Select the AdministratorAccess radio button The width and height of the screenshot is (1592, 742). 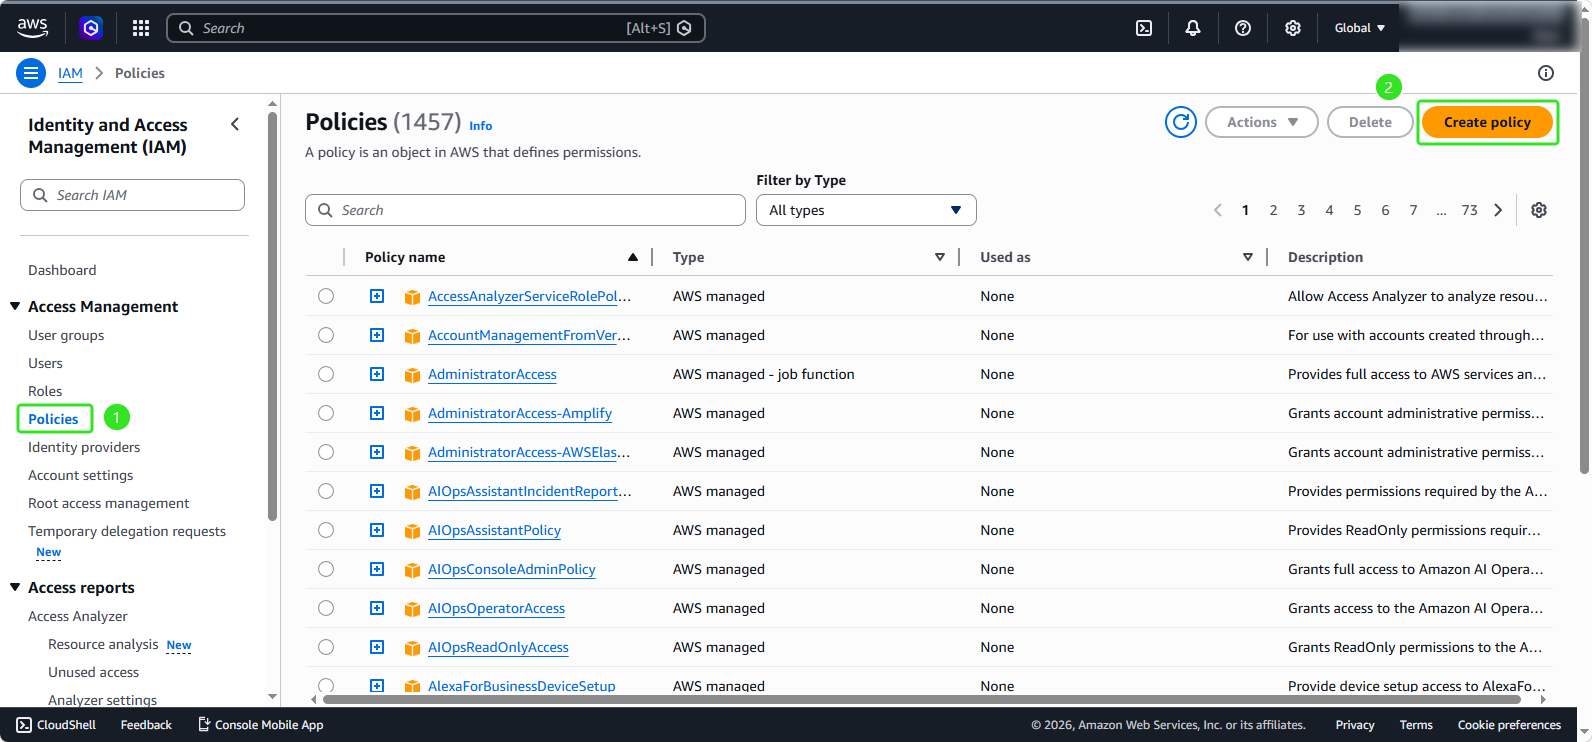(x=326, y=374)
